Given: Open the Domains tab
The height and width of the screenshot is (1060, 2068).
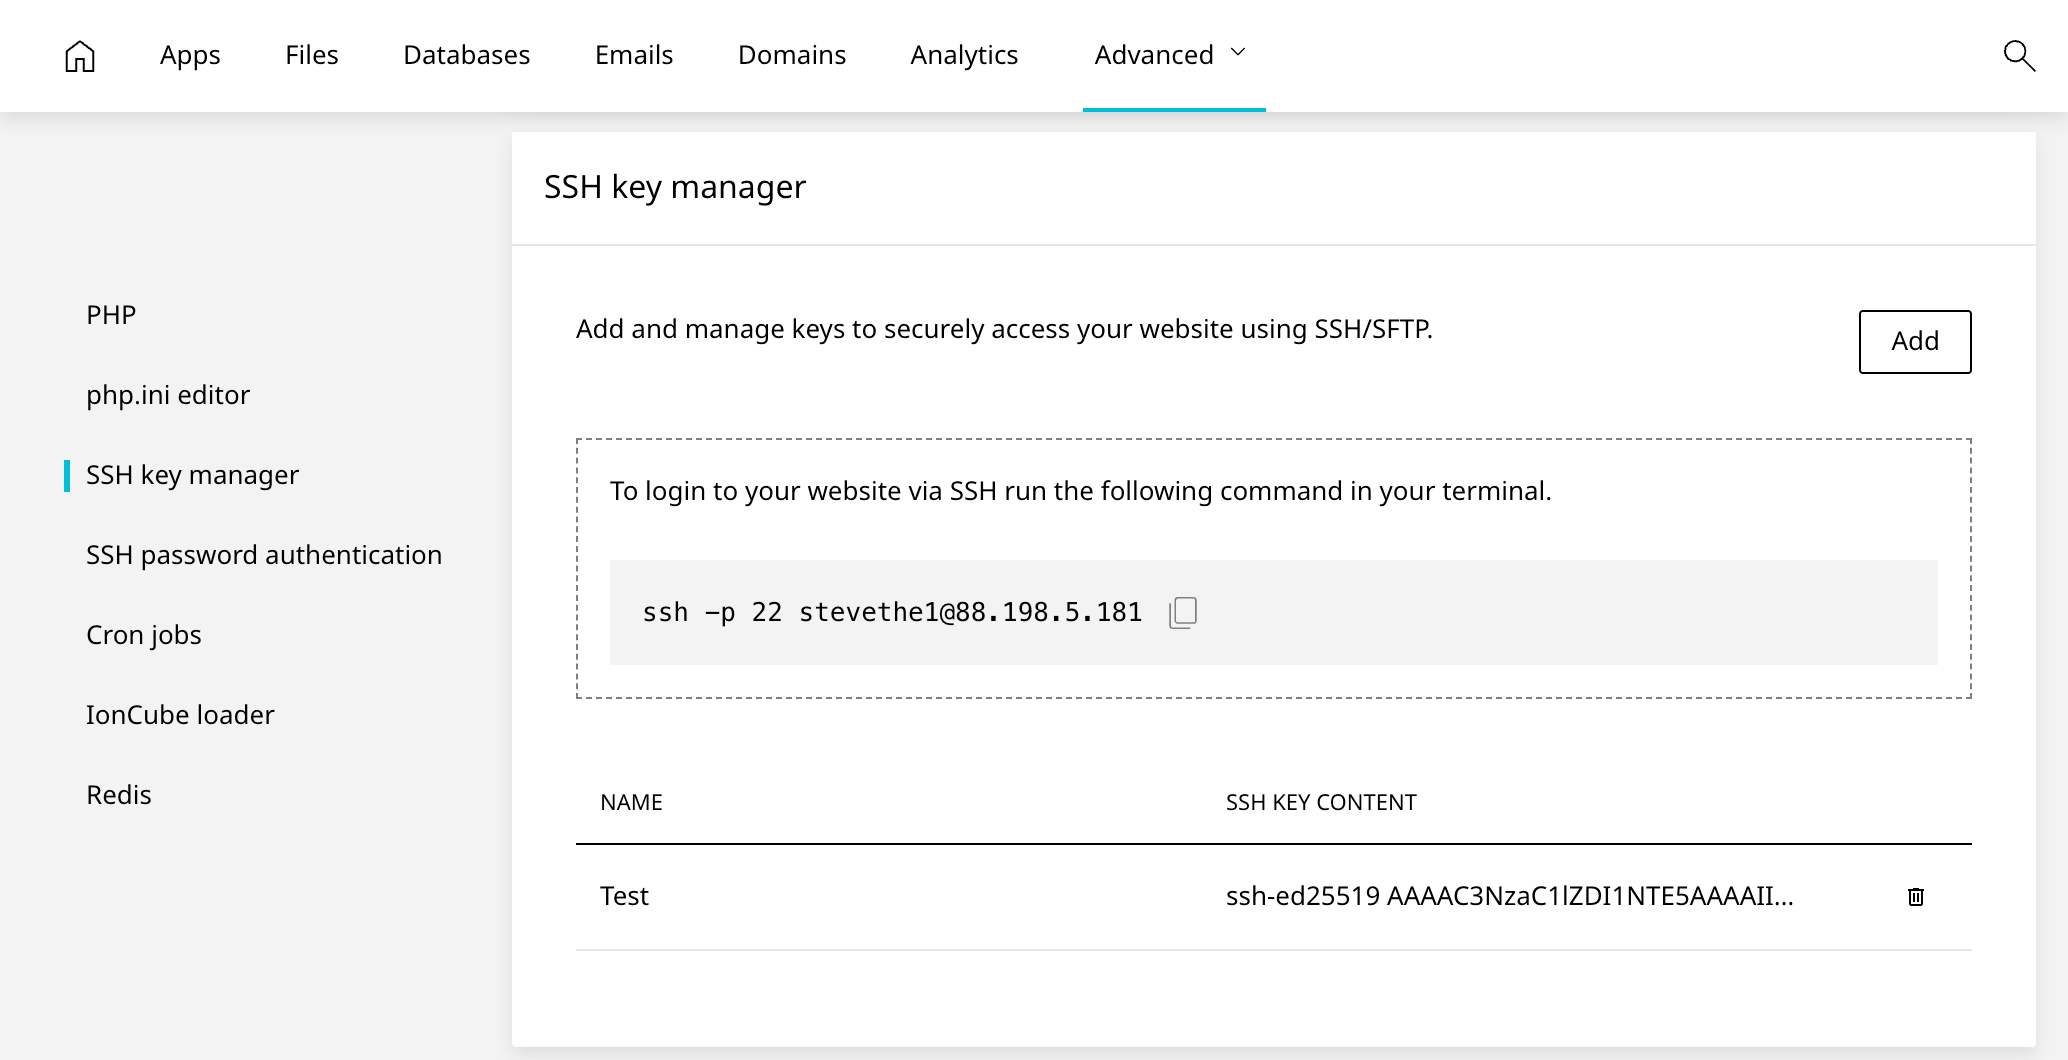Looking at the screenshot, I should [791, 55].
